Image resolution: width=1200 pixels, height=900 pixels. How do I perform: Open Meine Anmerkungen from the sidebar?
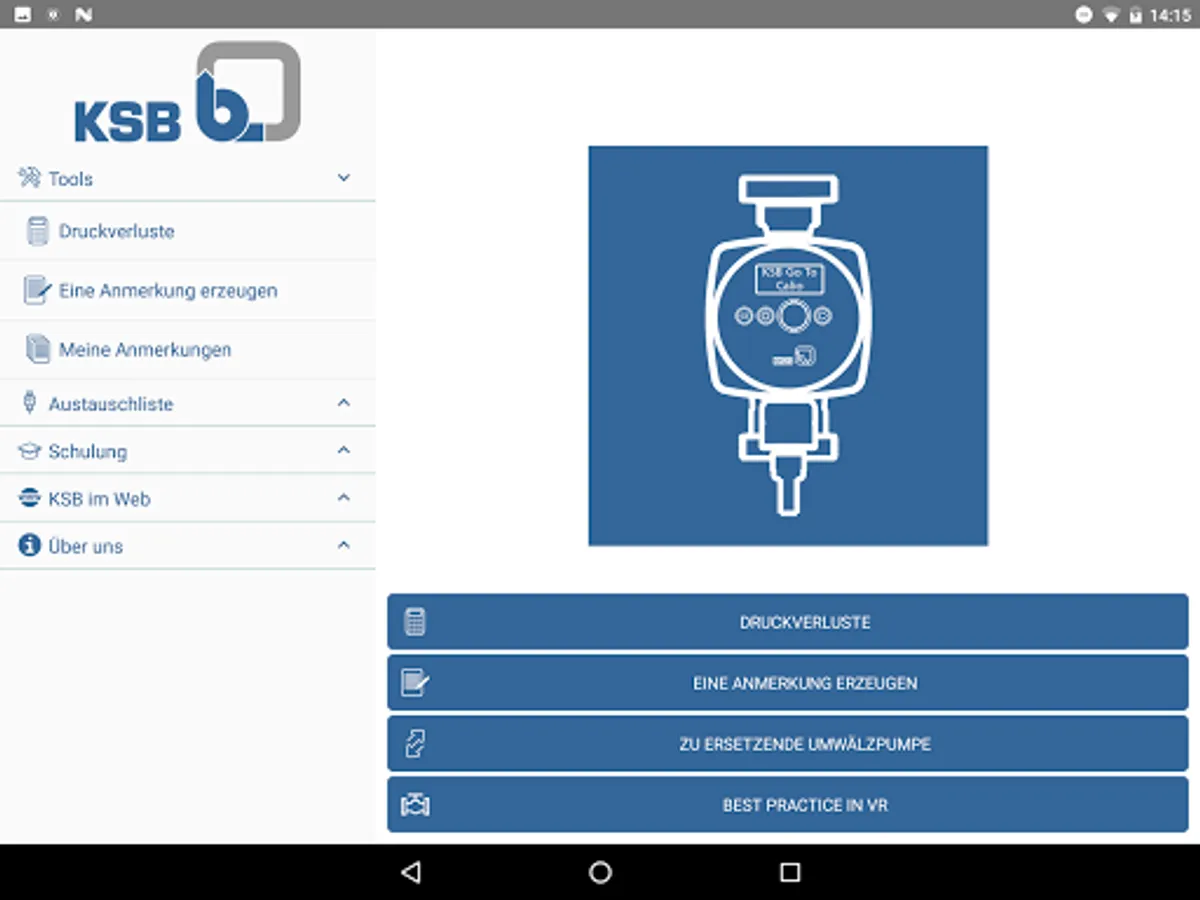(x=188, y=349)
